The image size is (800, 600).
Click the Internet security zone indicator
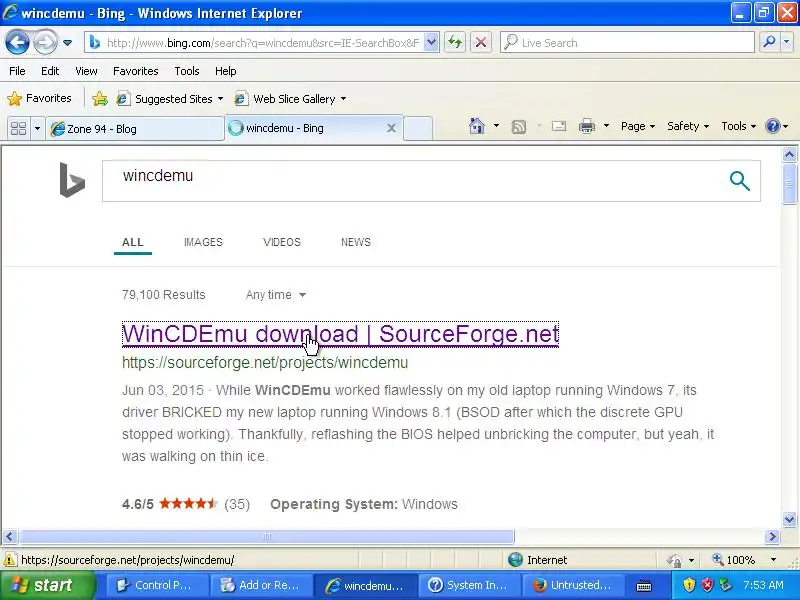(538, 560)
